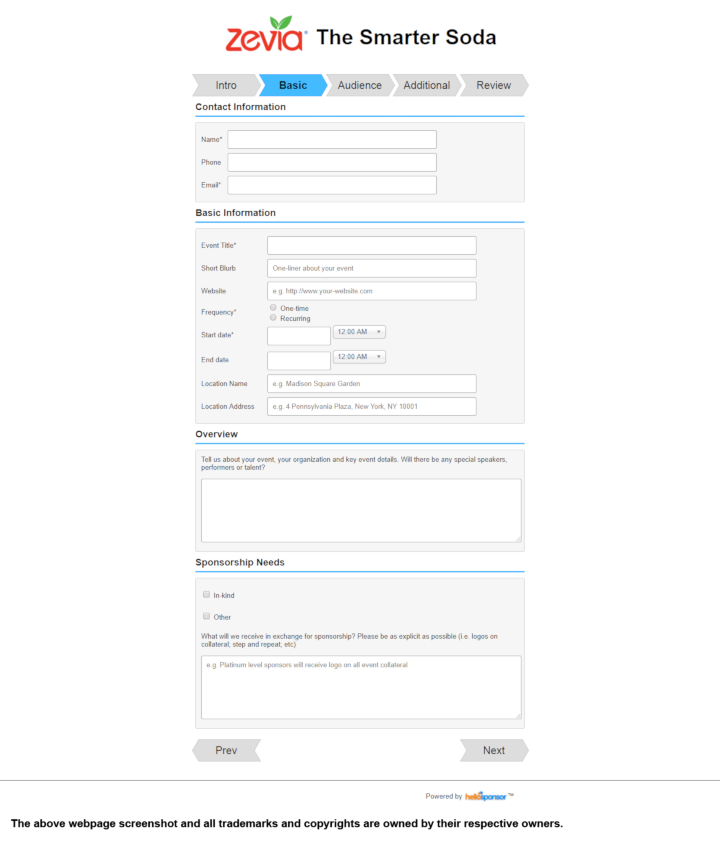The height and width of the screenshot is (841, 720).
Task: Open the Start date time dropdown
Action: coord(359,332)
